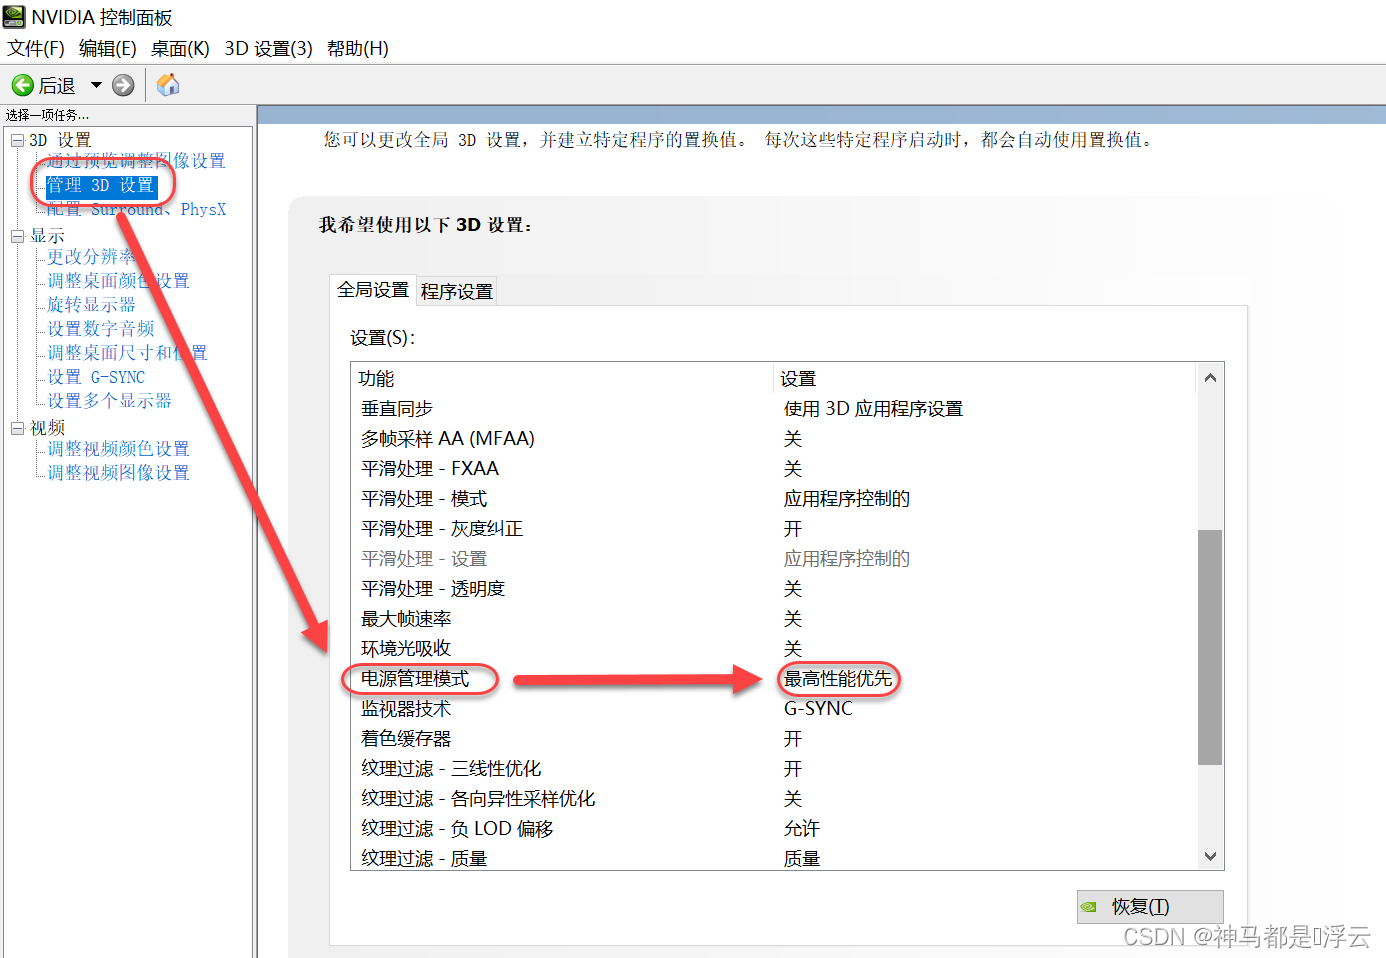Click the 使用 3D 应用程序设置 value
The image size is (1386, 958).
tap(873, 409)
